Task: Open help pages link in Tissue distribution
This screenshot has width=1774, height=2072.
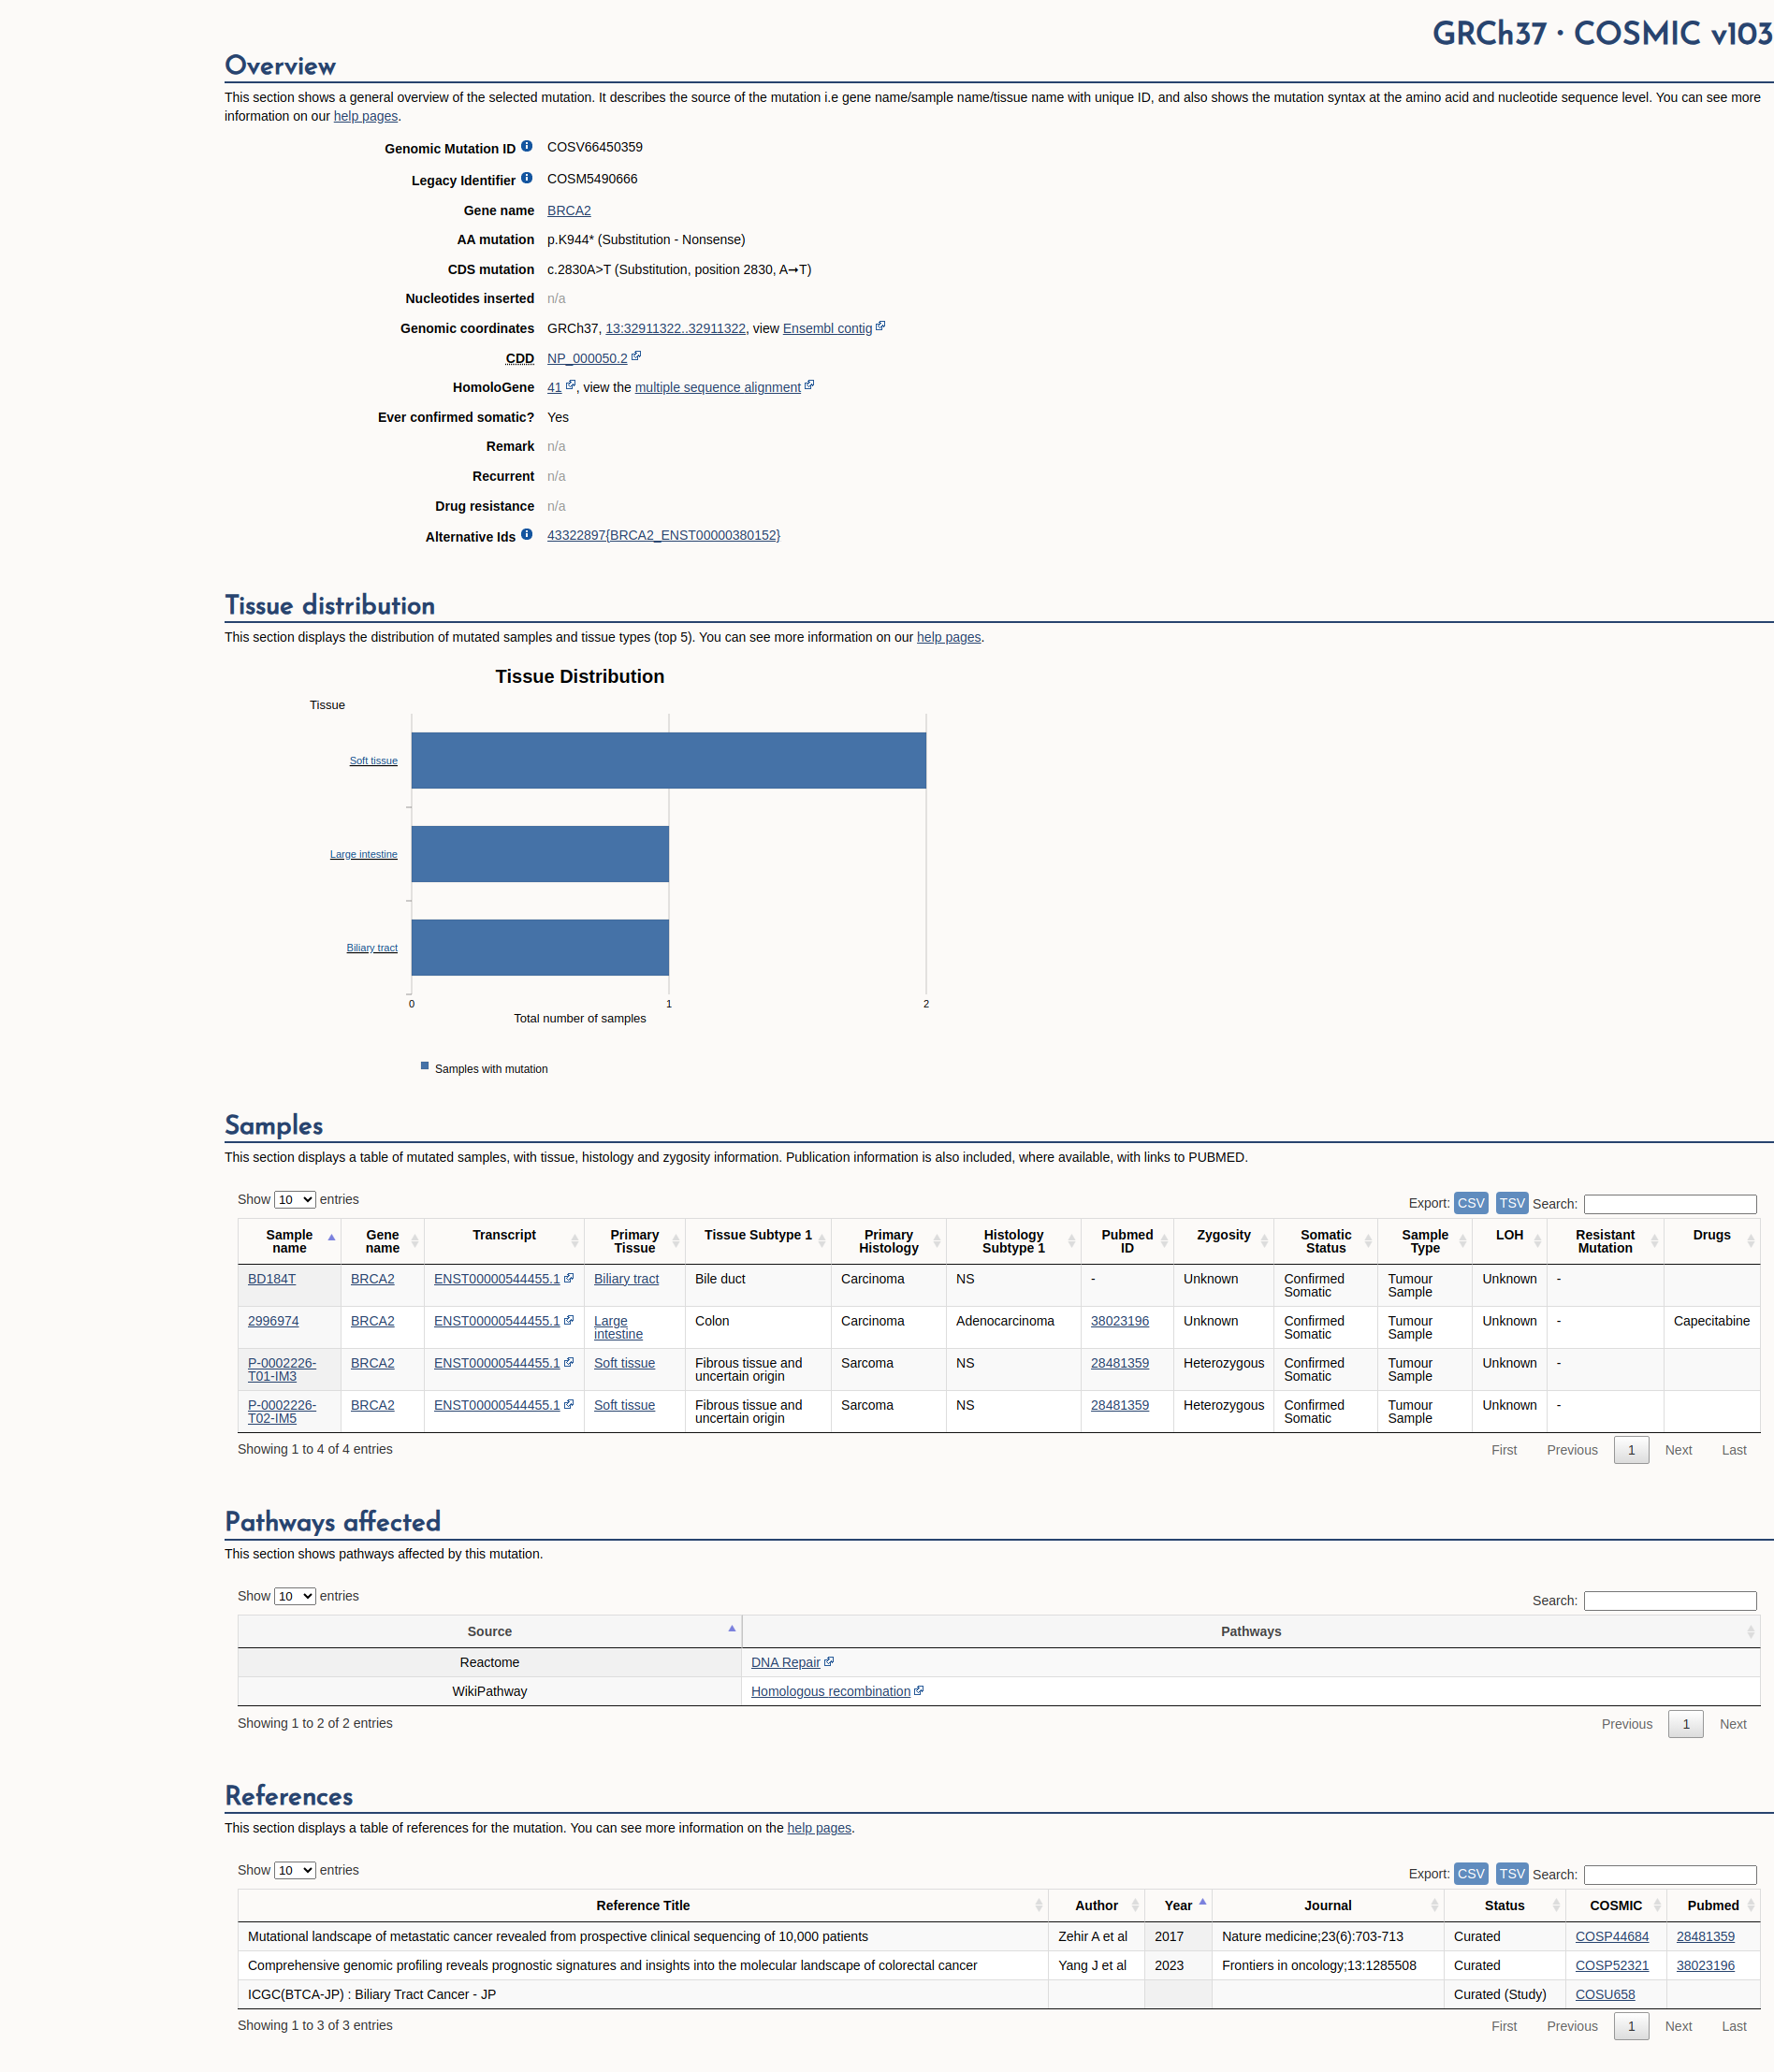Action: click(948, 637)
